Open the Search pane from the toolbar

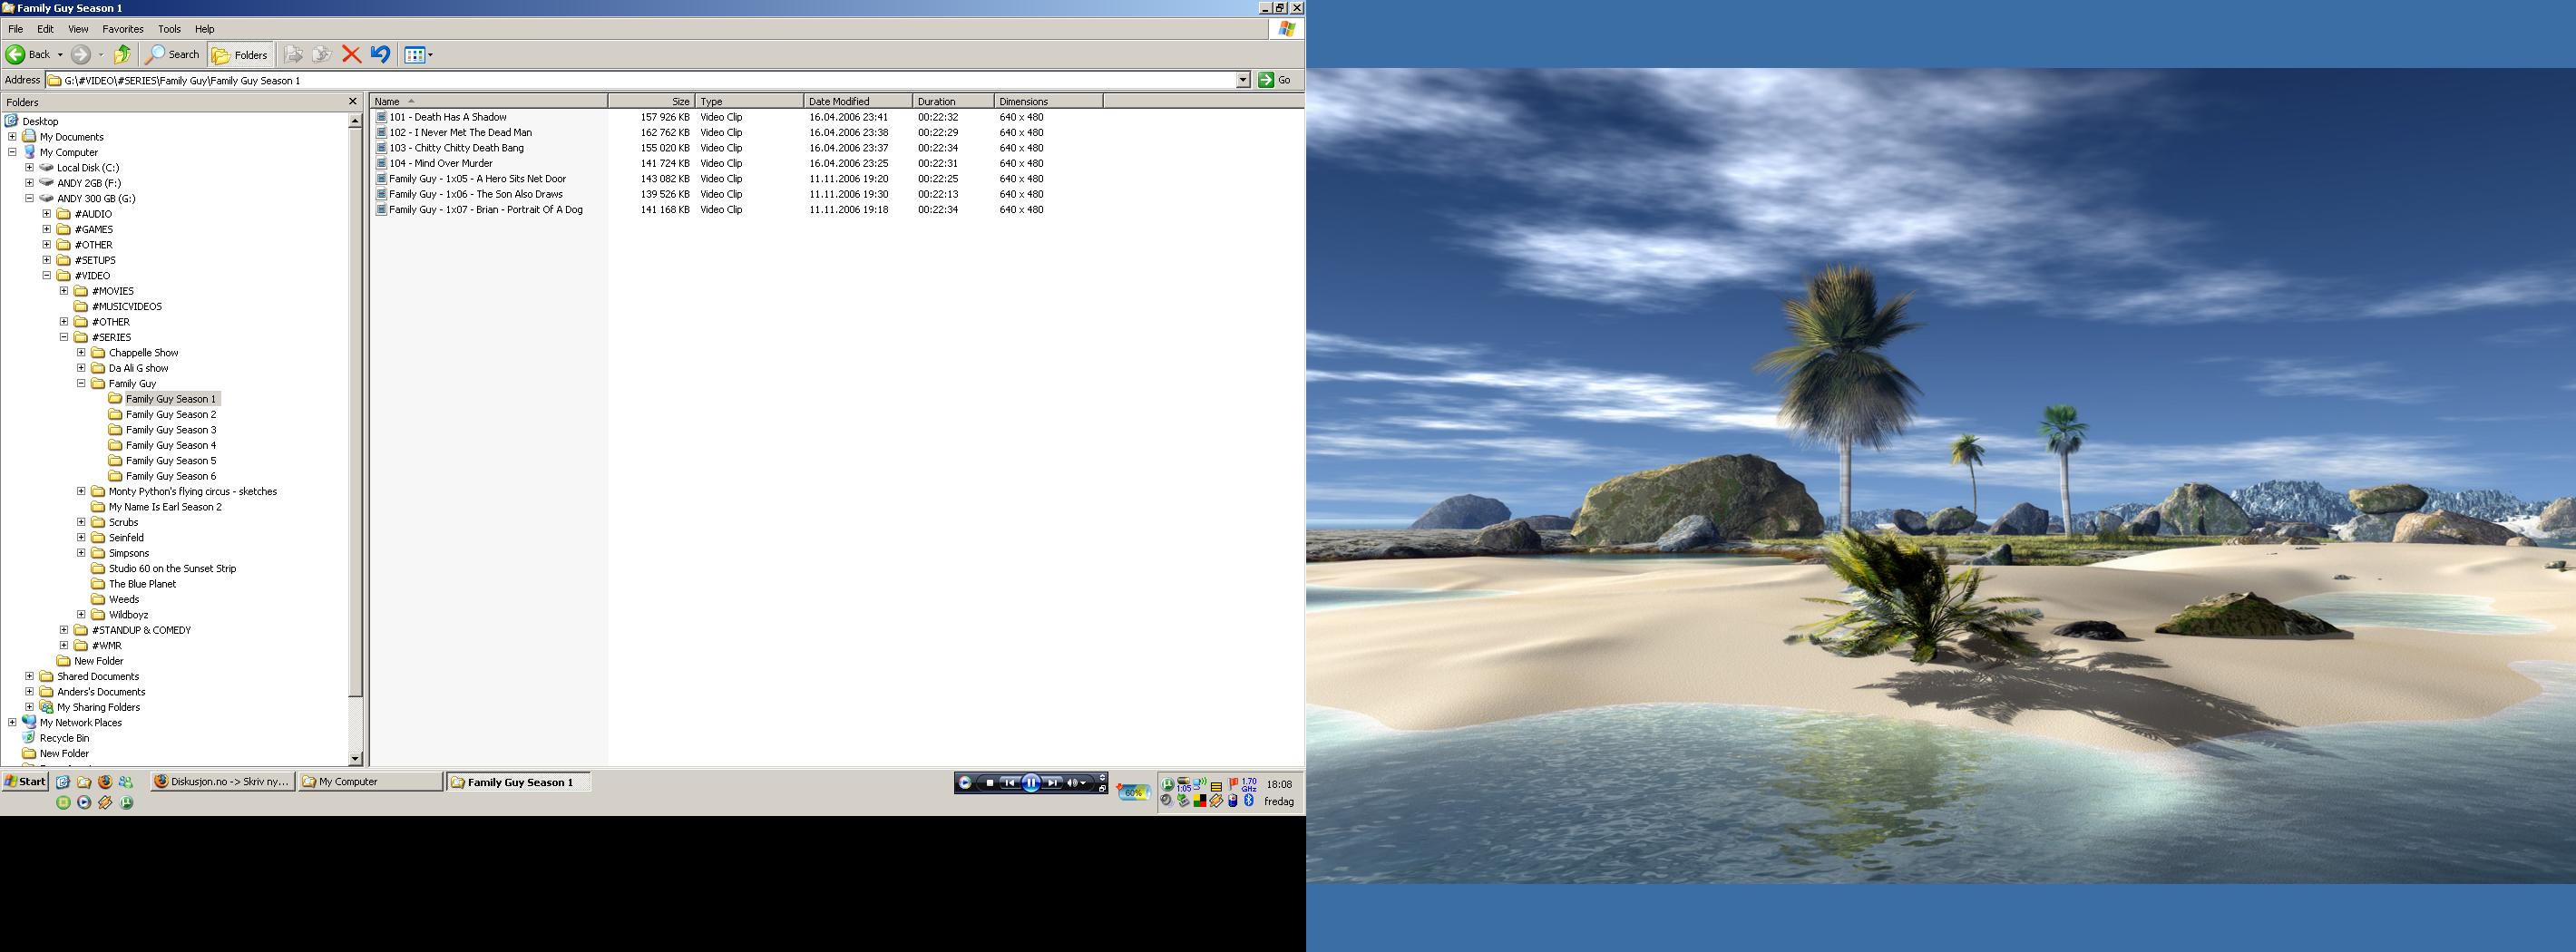[173, 54]
